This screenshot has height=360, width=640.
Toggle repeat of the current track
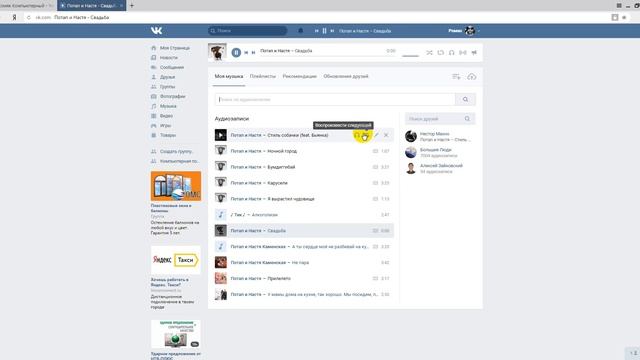tap(440, 53)
